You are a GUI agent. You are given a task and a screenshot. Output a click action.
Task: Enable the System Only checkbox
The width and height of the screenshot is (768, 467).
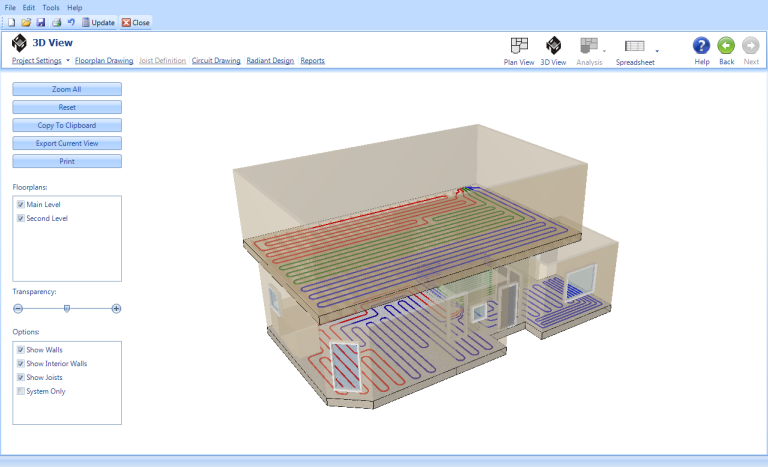pos(21,391)
